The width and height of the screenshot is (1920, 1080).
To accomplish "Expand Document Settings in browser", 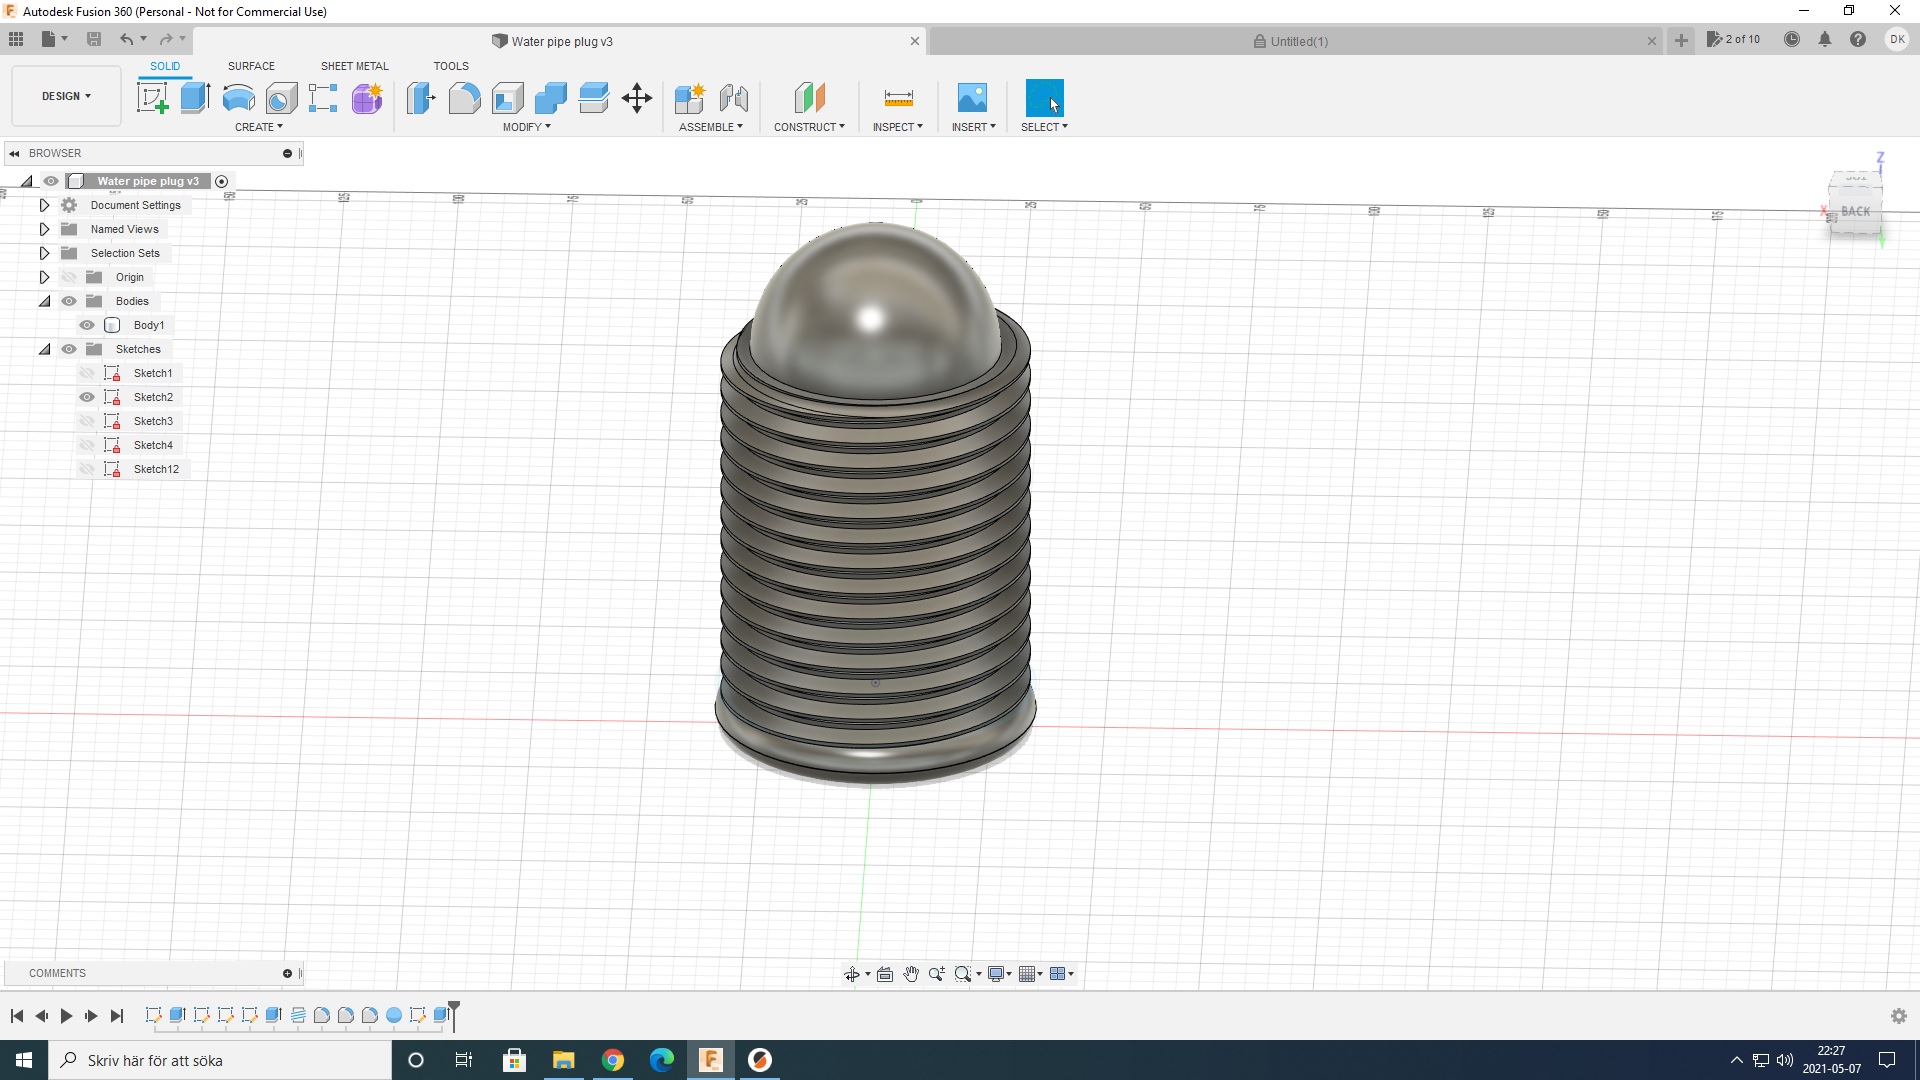I will [44, 205].
